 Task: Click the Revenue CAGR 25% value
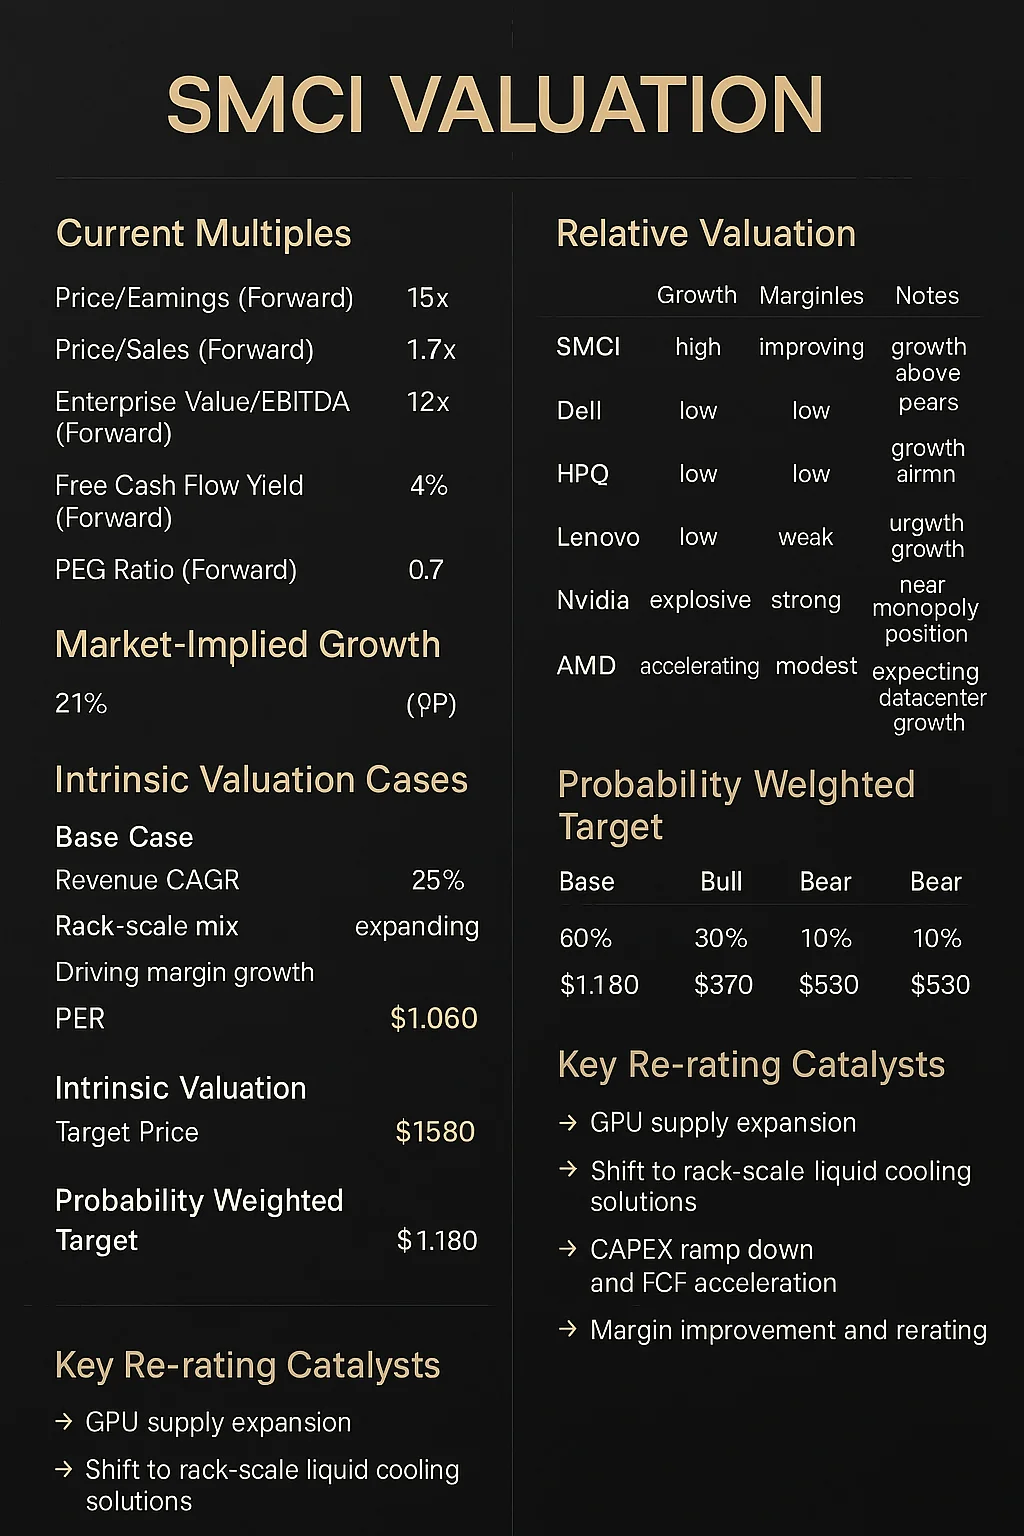[x=438, y=881]
